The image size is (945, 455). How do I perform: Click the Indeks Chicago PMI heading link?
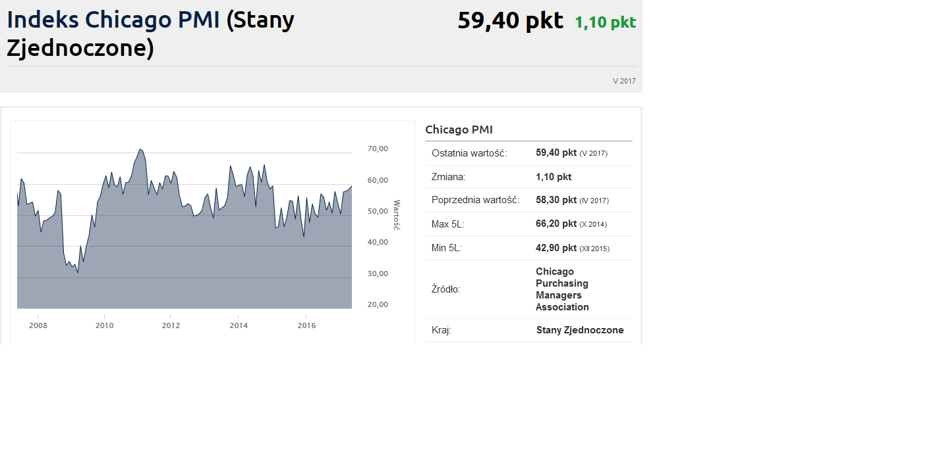[x=113, y=20]
